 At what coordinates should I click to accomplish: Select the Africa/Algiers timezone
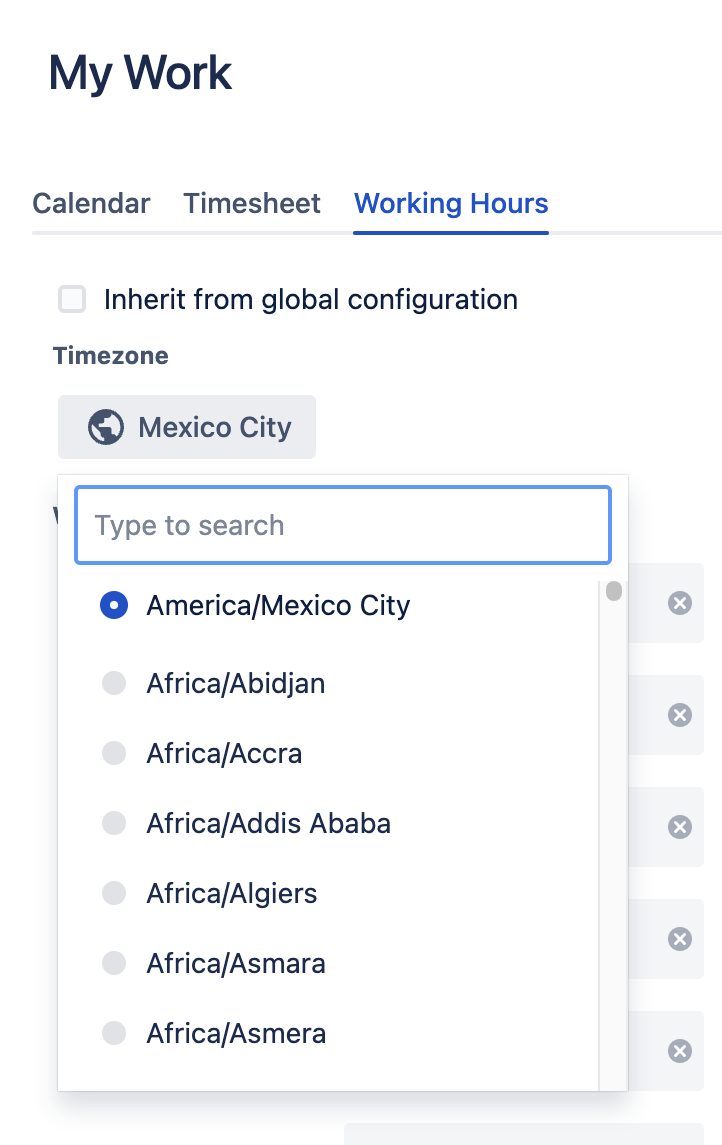[114, 893]
